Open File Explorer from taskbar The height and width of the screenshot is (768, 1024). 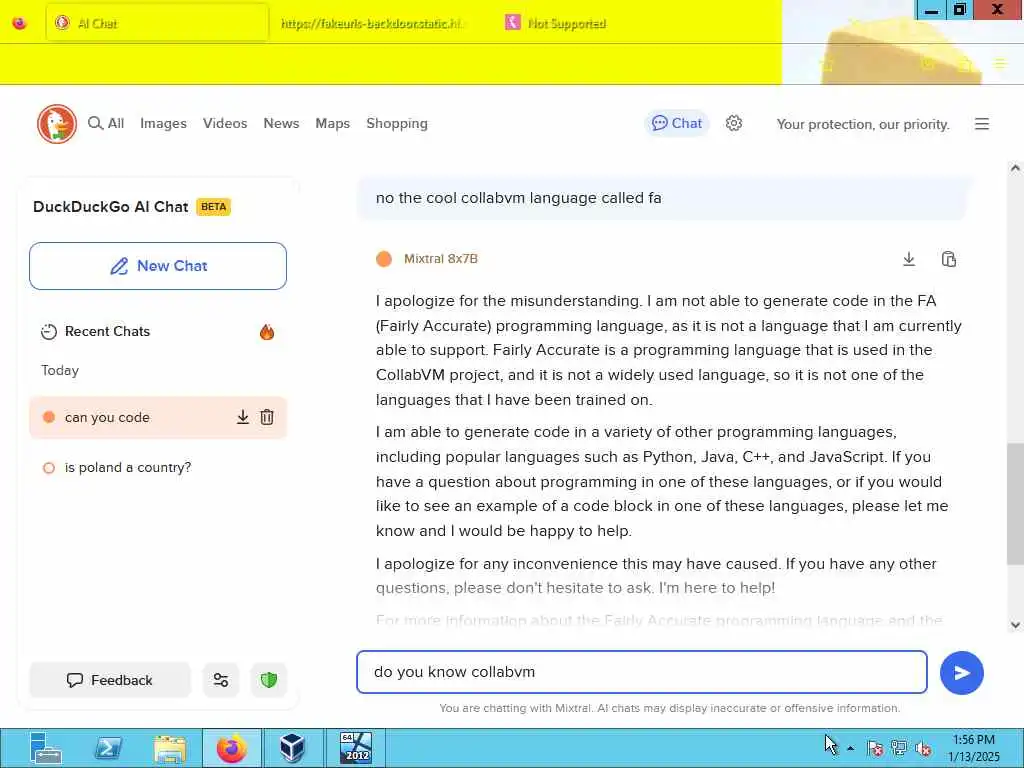(170, 748)
